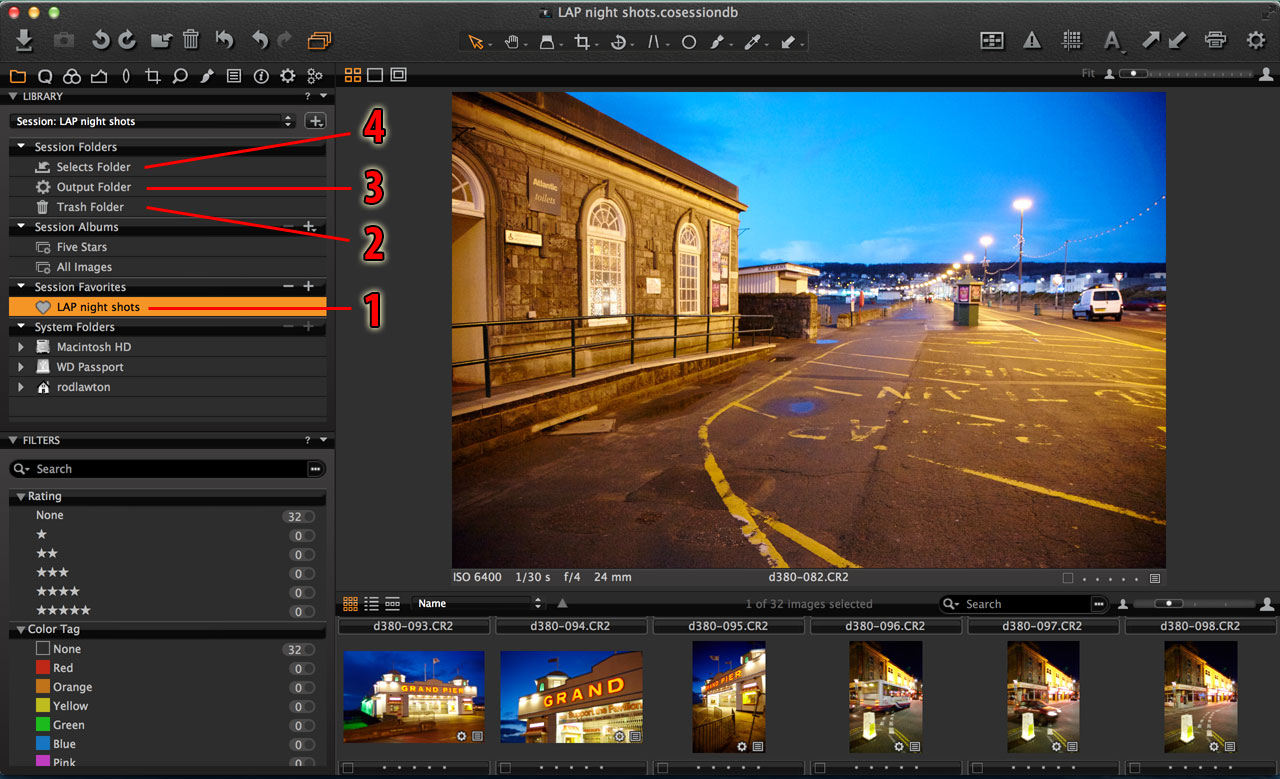Expand the Macintosh HD folder
Viewport: 1280px width, 779px height.
tap(21, 347)
